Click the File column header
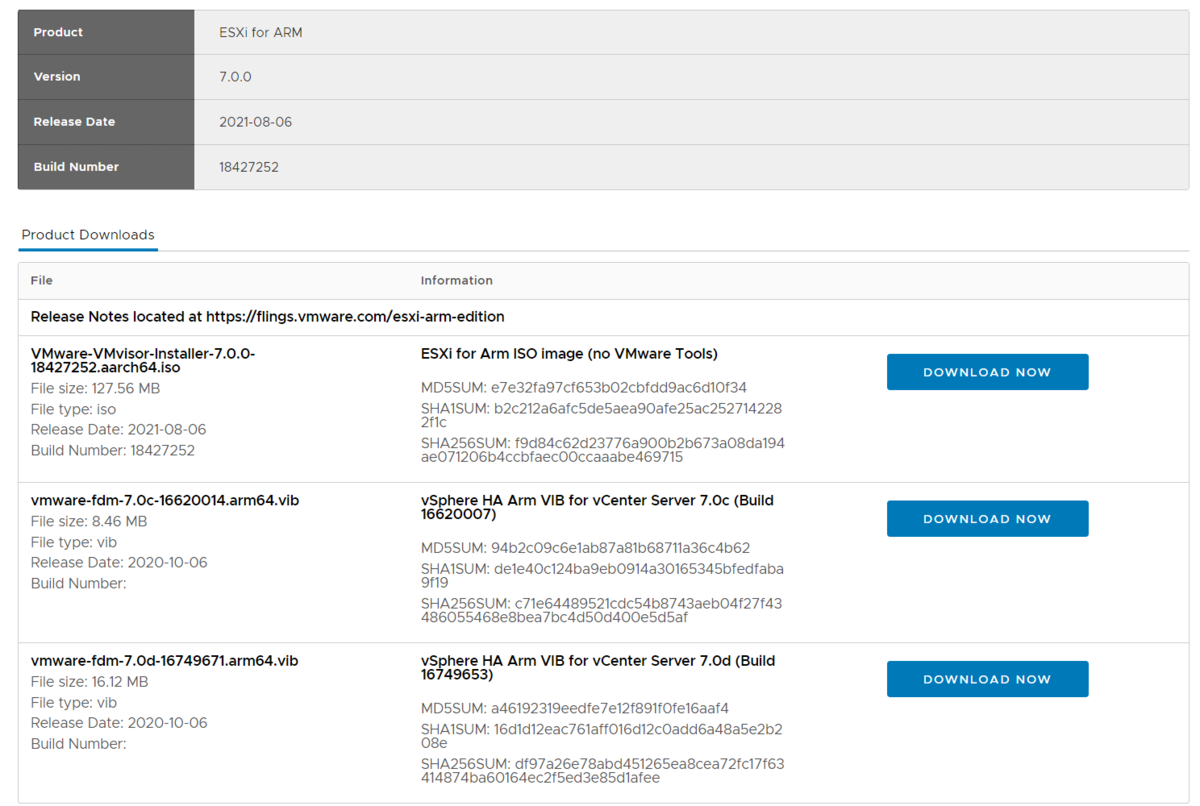The image size is (1200, 806). [x=41, y=281]
